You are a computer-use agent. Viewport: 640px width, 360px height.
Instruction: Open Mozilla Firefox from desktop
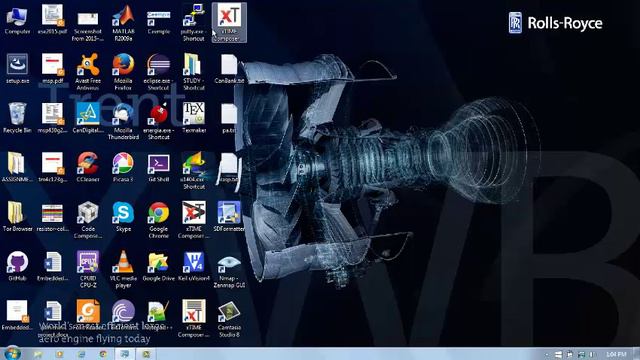[x=123, y=72]
